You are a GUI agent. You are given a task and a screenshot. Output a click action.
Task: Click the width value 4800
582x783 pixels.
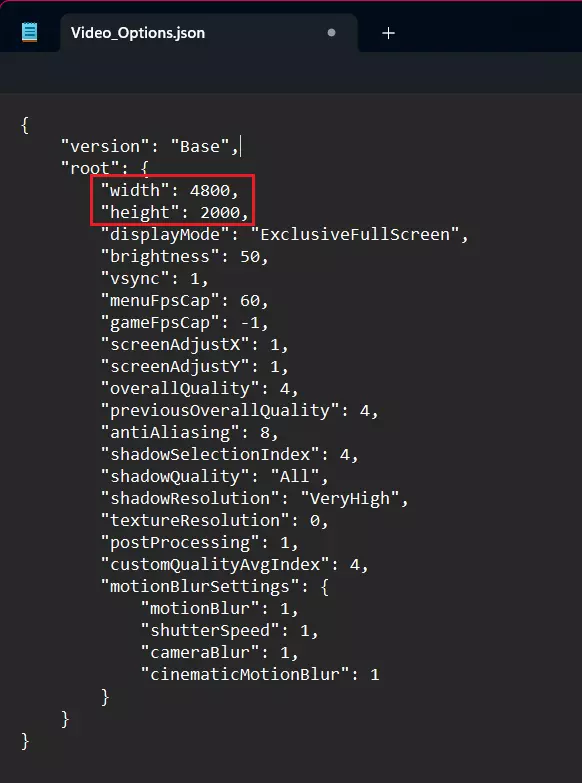click(210, 190)
